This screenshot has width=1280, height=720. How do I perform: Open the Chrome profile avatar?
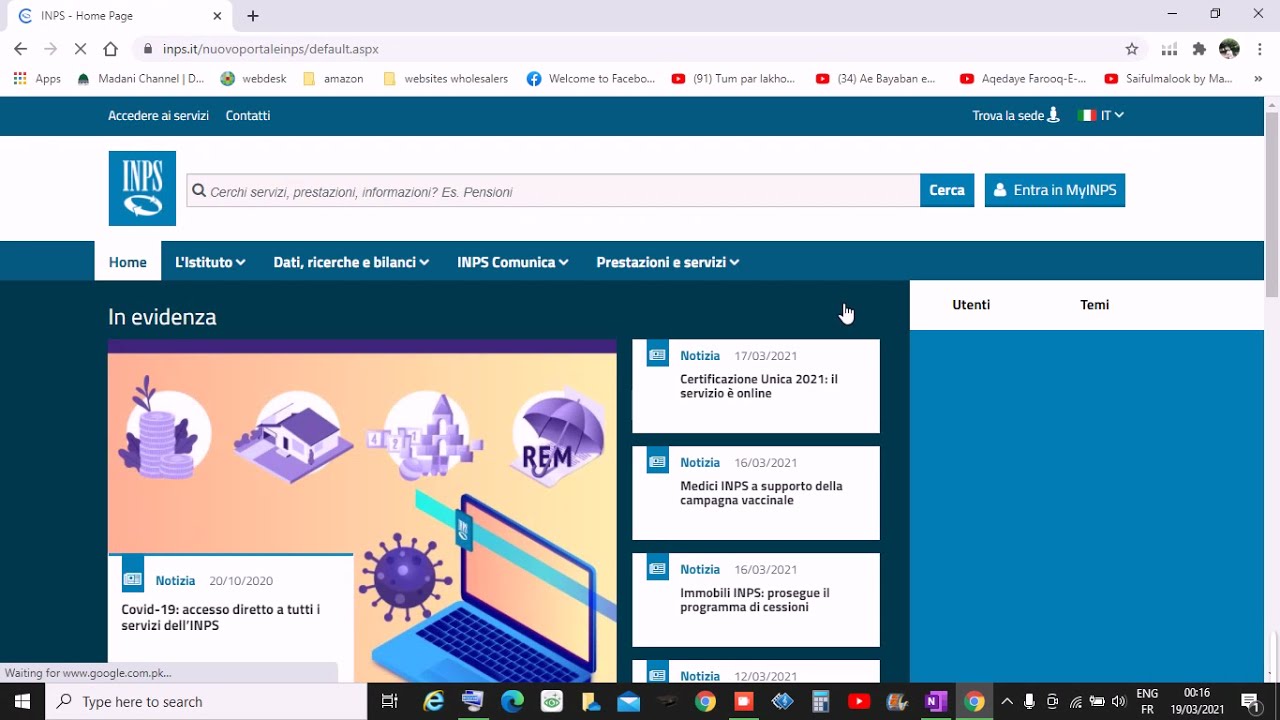[1230, 49]
